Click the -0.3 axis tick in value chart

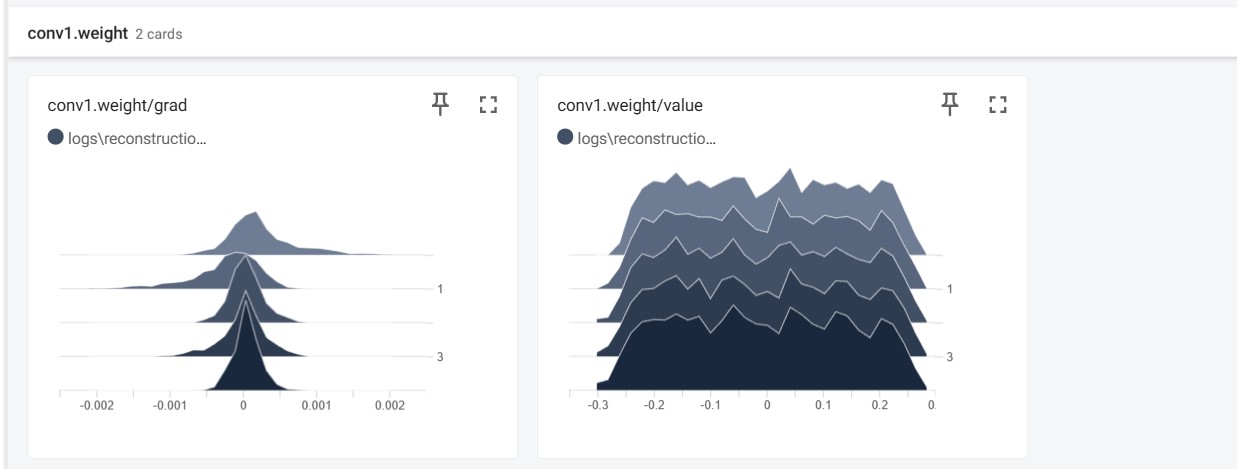click(x=598, y=406)
